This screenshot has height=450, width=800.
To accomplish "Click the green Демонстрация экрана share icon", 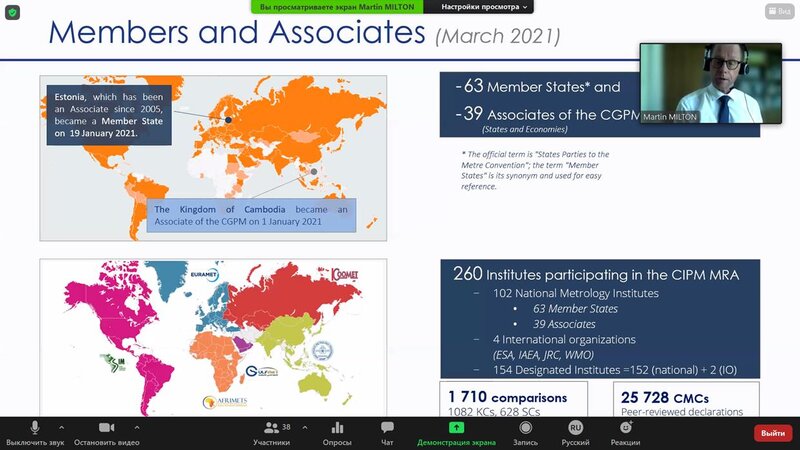I will pos(455,432).
